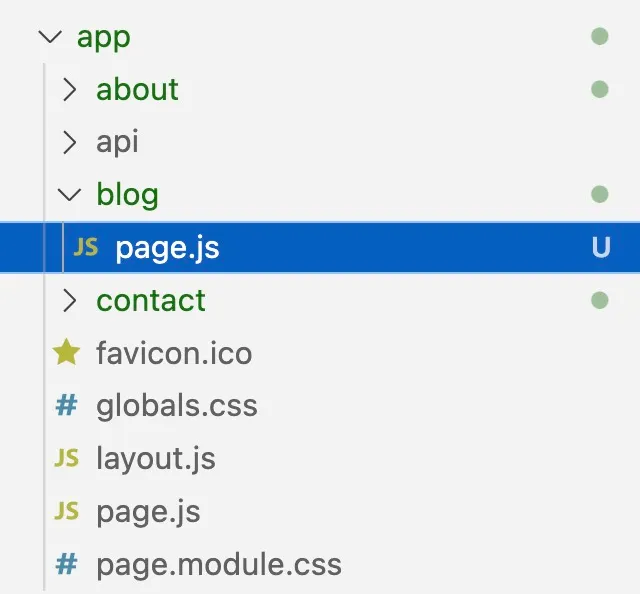Collapse the blog folder chevron
The image size is (640, 594).
[x=69, y=195]
